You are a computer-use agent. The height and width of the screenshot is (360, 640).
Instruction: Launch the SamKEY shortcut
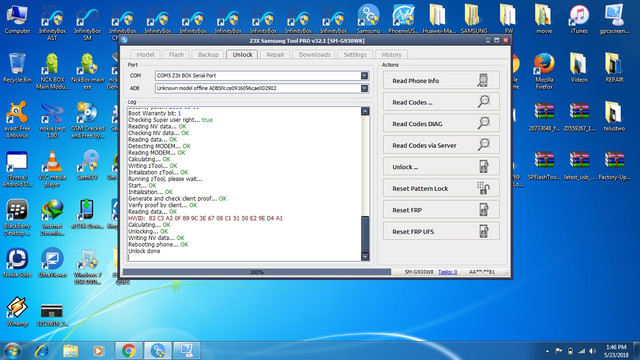tap(87, 166)
